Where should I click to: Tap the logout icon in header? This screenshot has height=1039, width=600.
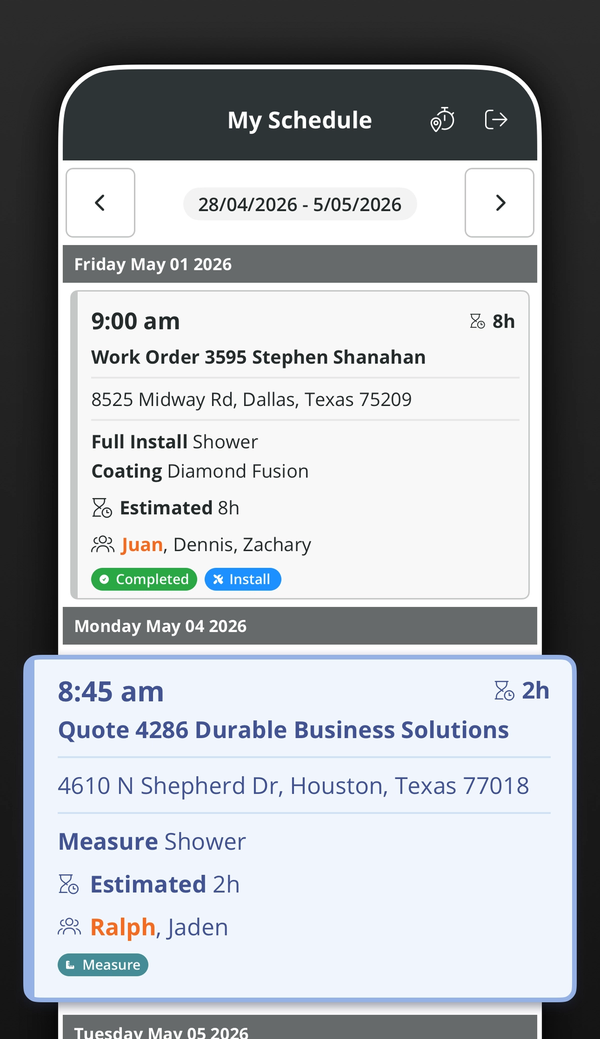496,120
